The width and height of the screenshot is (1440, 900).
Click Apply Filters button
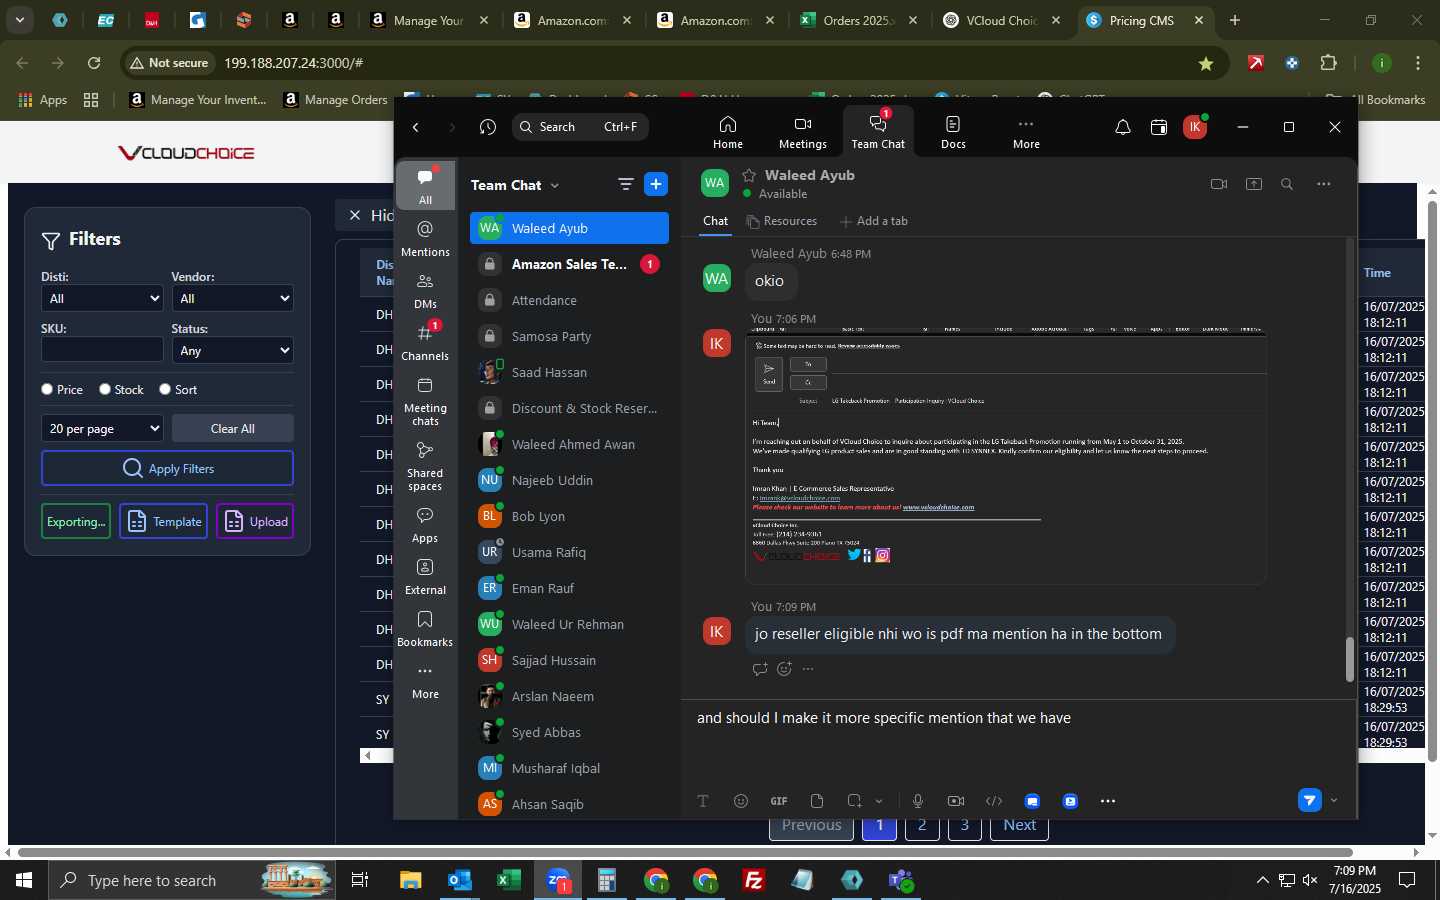[x=167, y=468]
